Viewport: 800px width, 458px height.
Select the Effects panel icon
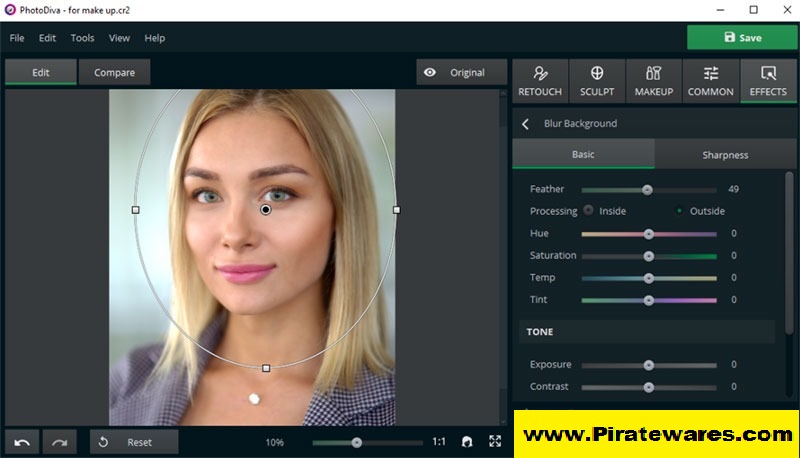(x=768, y=81)
